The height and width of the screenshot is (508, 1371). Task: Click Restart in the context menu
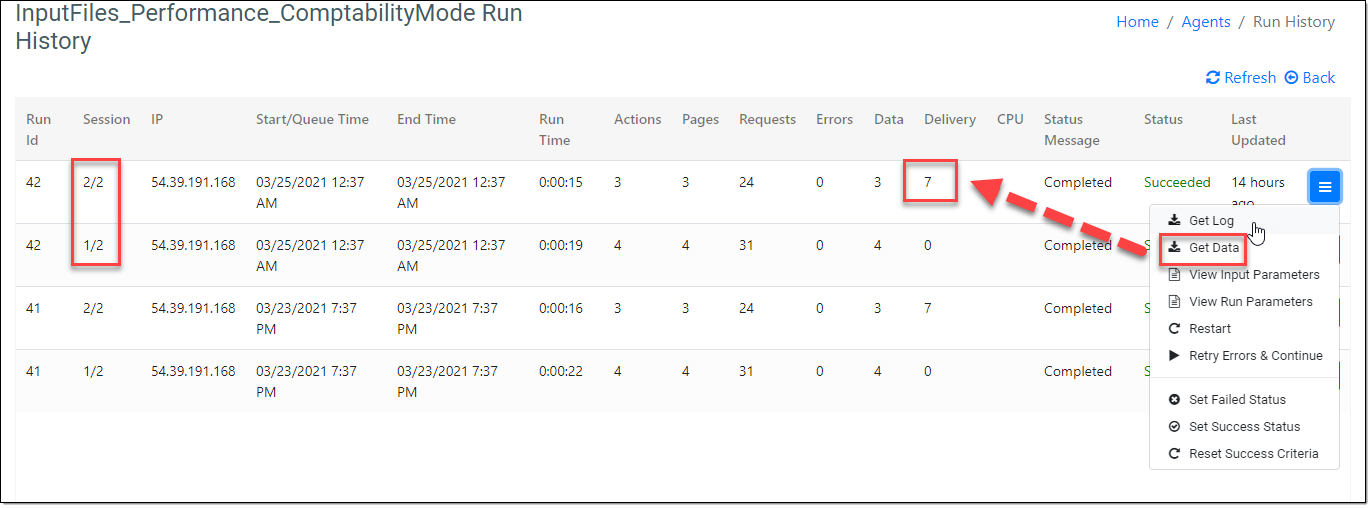click(1209, 329)
